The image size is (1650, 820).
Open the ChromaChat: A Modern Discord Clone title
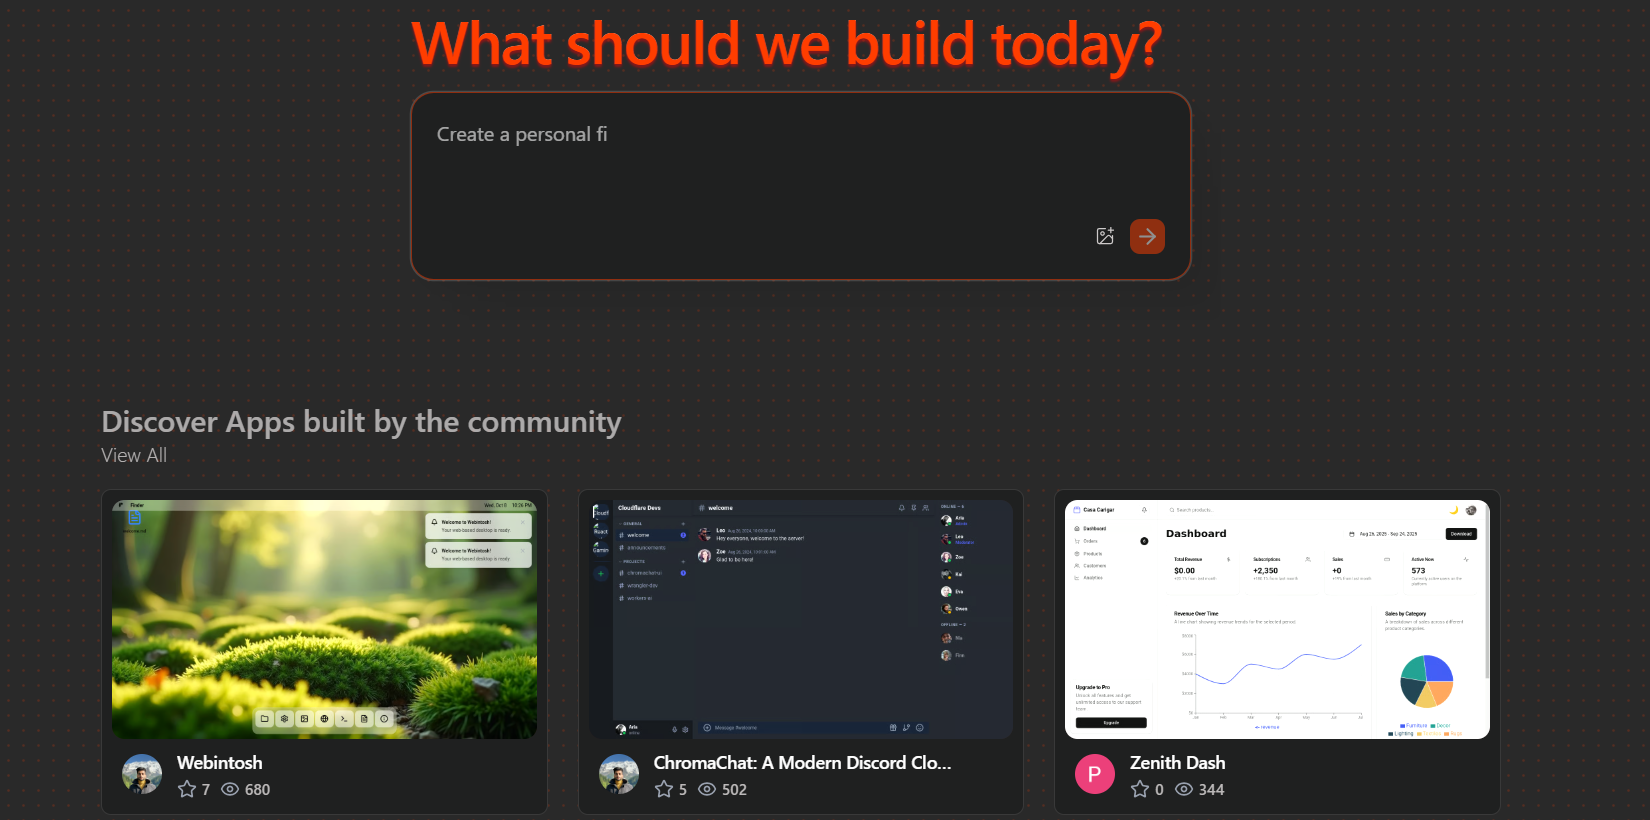pos(802,762)
